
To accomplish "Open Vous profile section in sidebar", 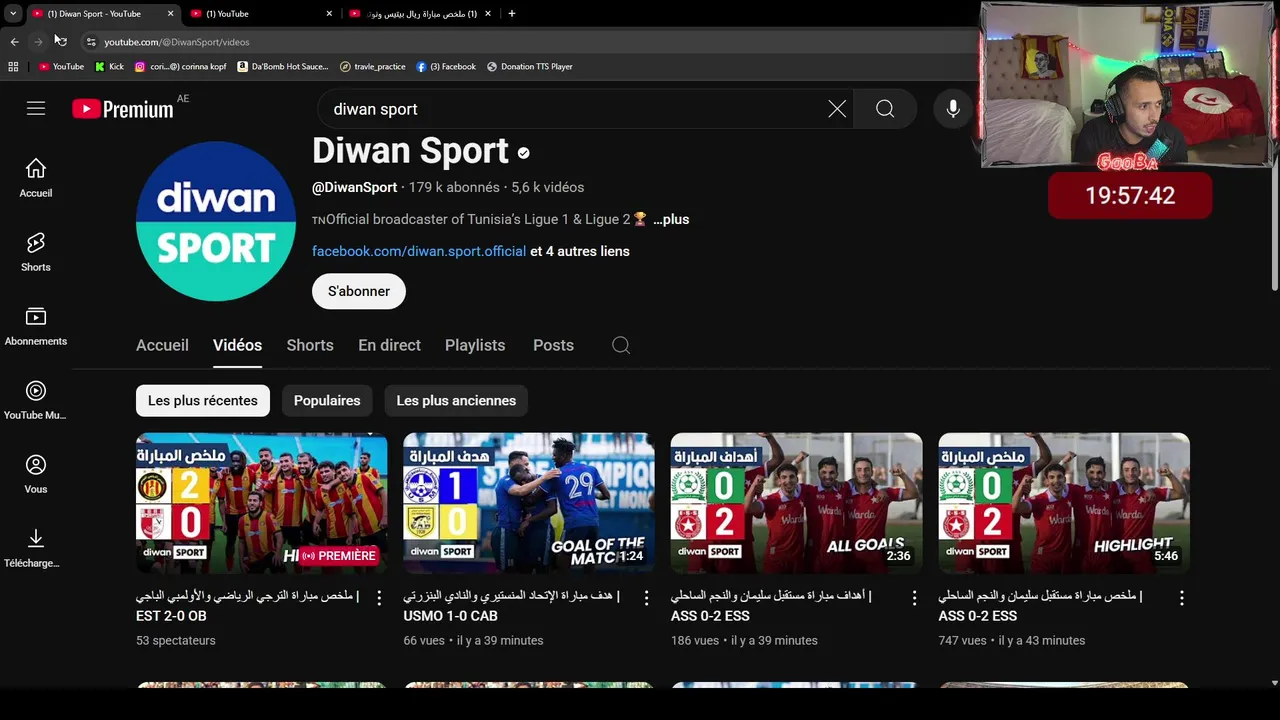I will [x=36, y=474].
